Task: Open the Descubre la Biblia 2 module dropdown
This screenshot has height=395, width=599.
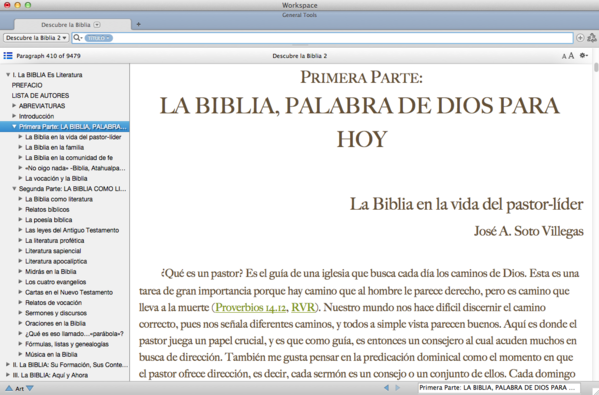Action: pos(36,37)
